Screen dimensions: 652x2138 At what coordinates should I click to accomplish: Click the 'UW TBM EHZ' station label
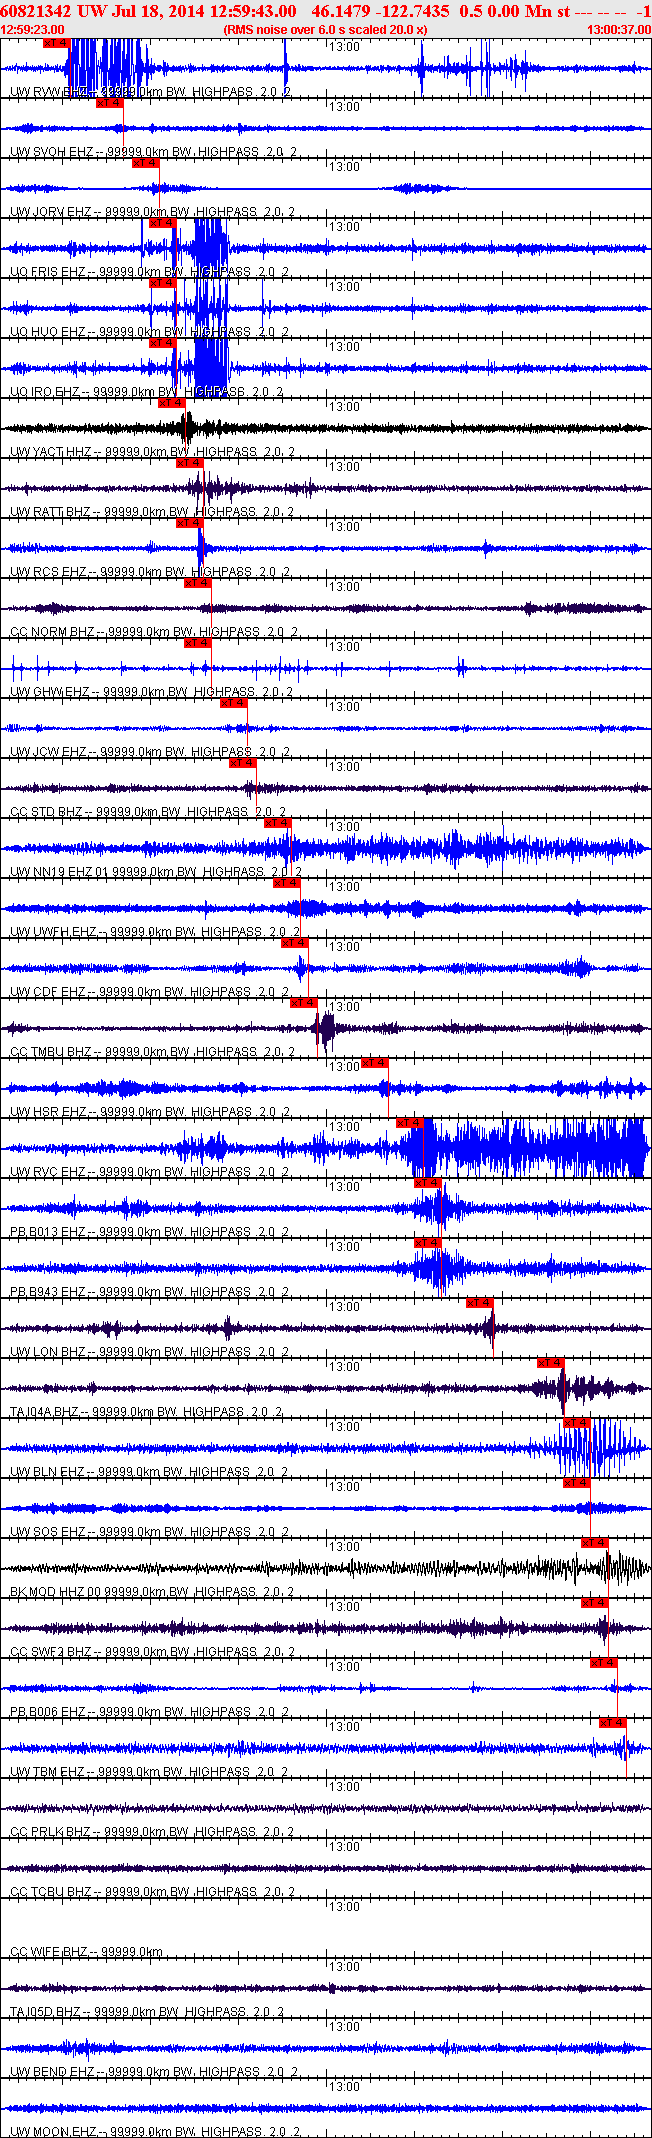coord(48,1772)
